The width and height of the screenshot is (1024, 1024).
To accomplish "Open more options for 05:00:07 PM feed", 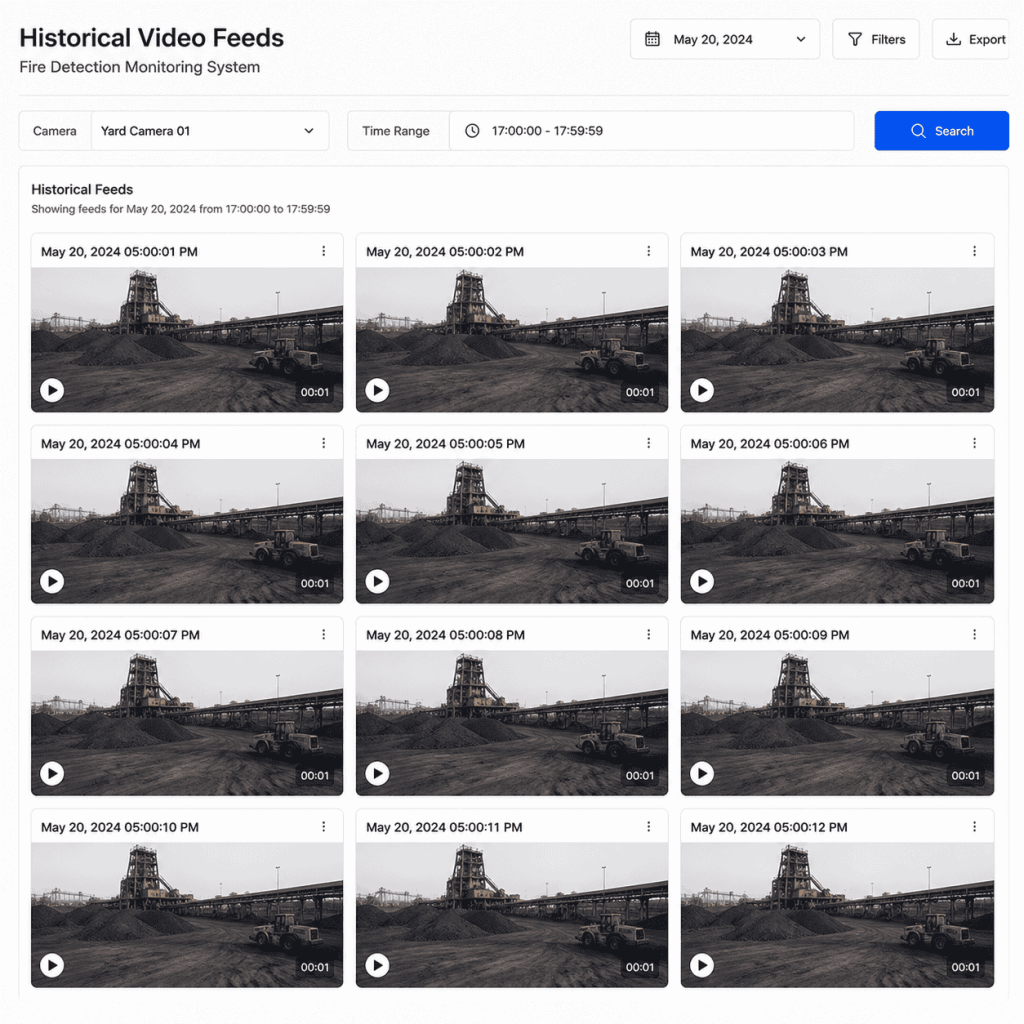I will (x=323, y=635).
